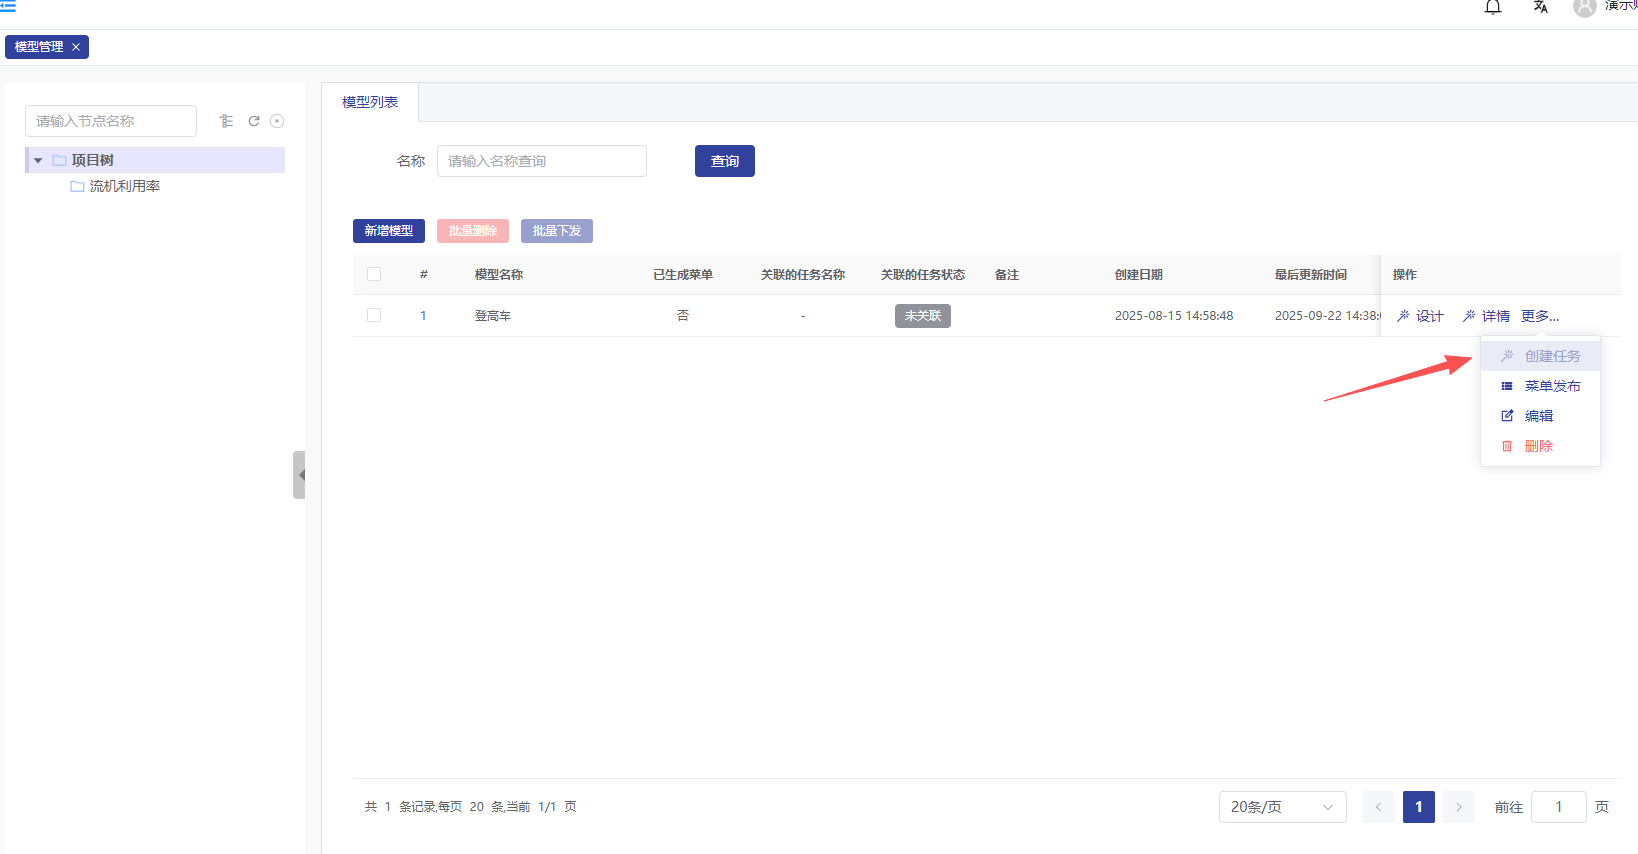This screenshot has height=854, width=1638.
Task: Click the tree structure expand icon
Action: 227,121
